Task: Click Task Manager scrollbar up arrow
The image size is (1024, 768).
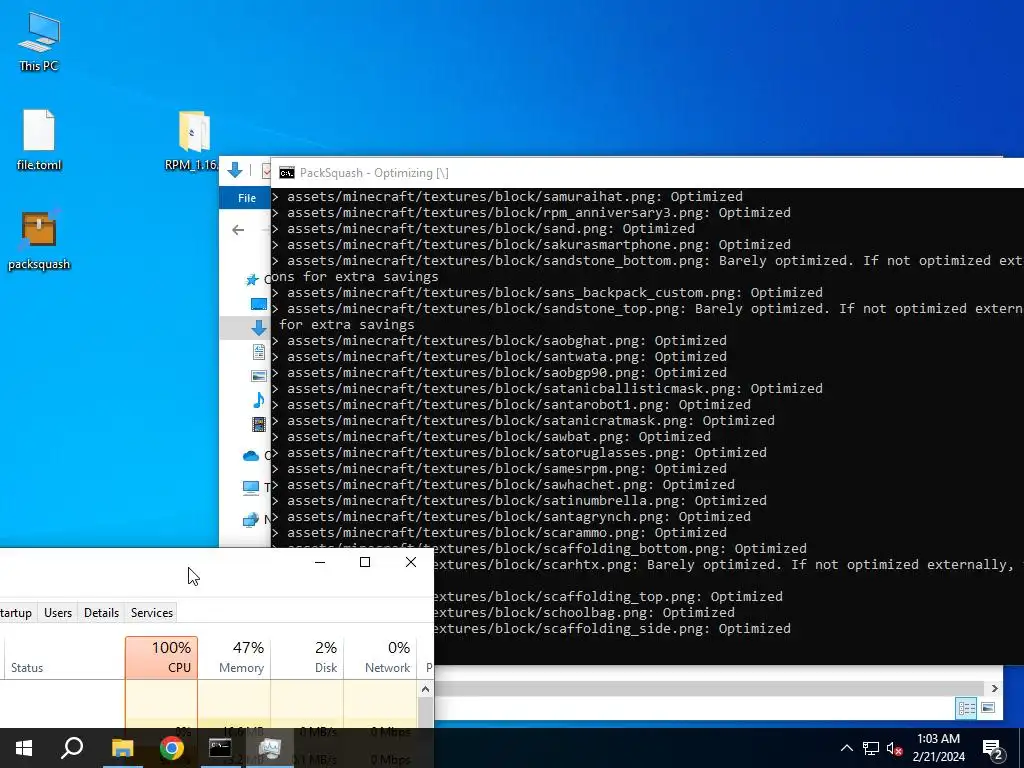Action: click(425, 689)
